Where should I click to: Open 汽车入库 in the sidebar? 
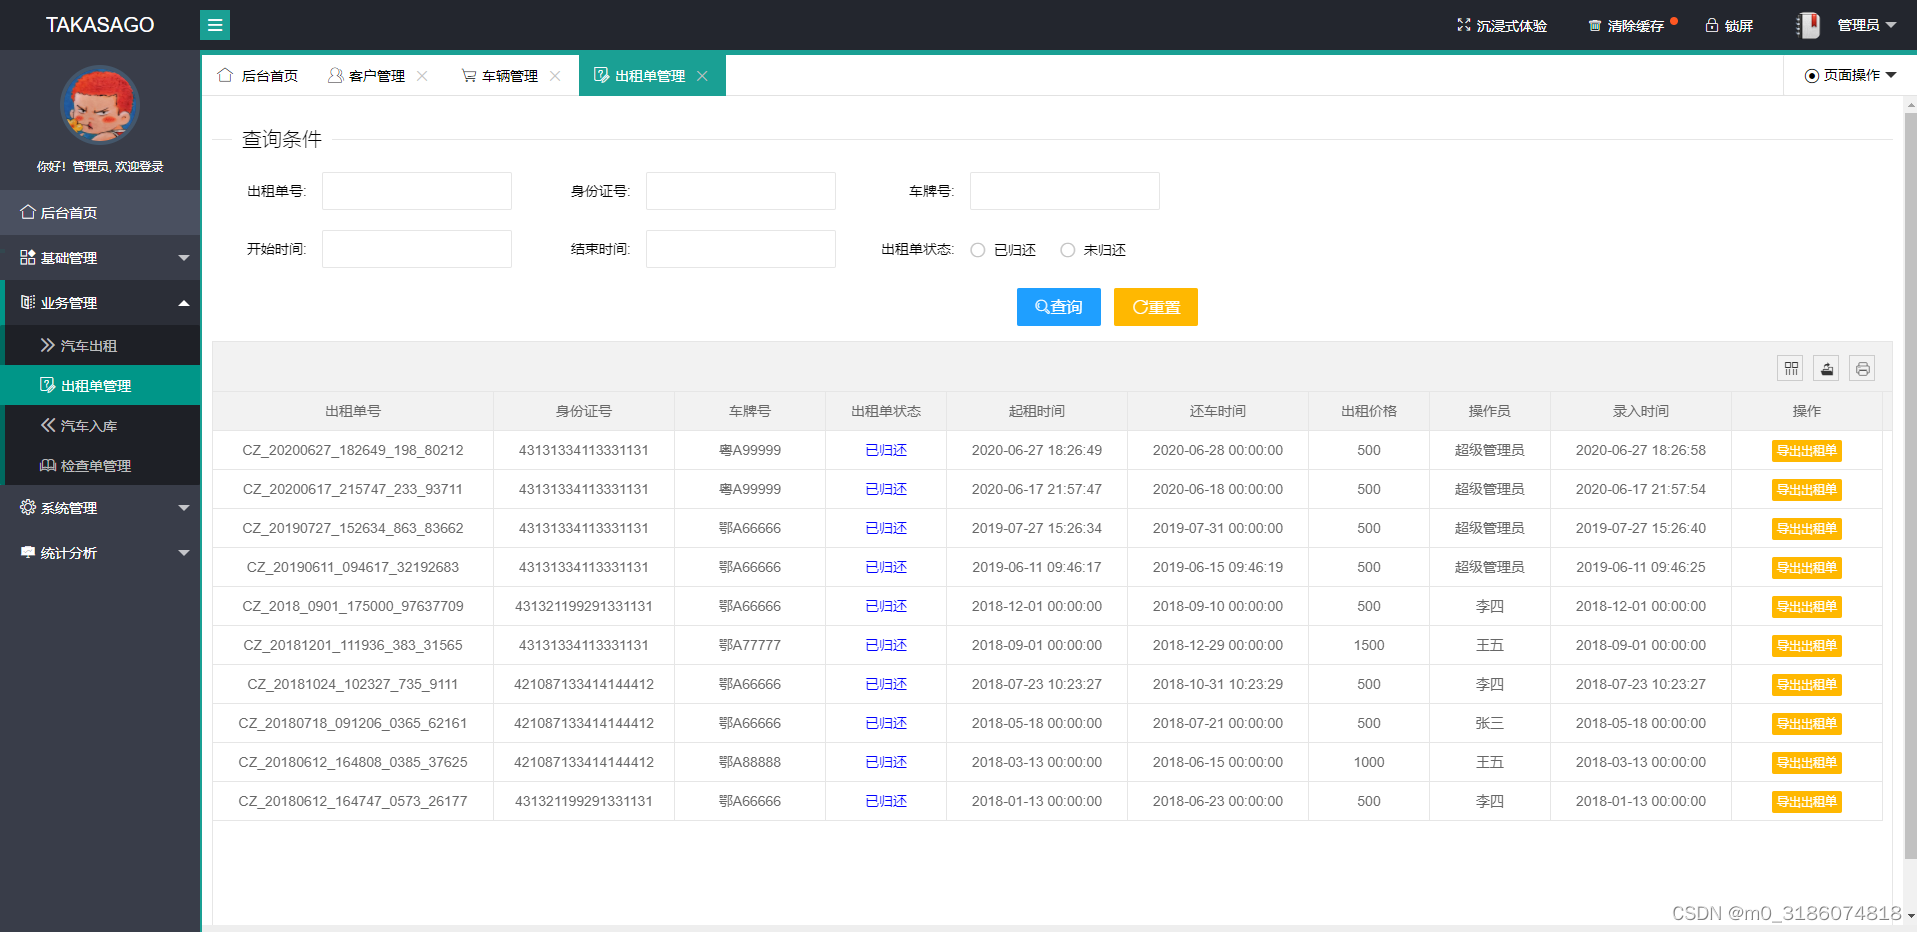point(102,425)
